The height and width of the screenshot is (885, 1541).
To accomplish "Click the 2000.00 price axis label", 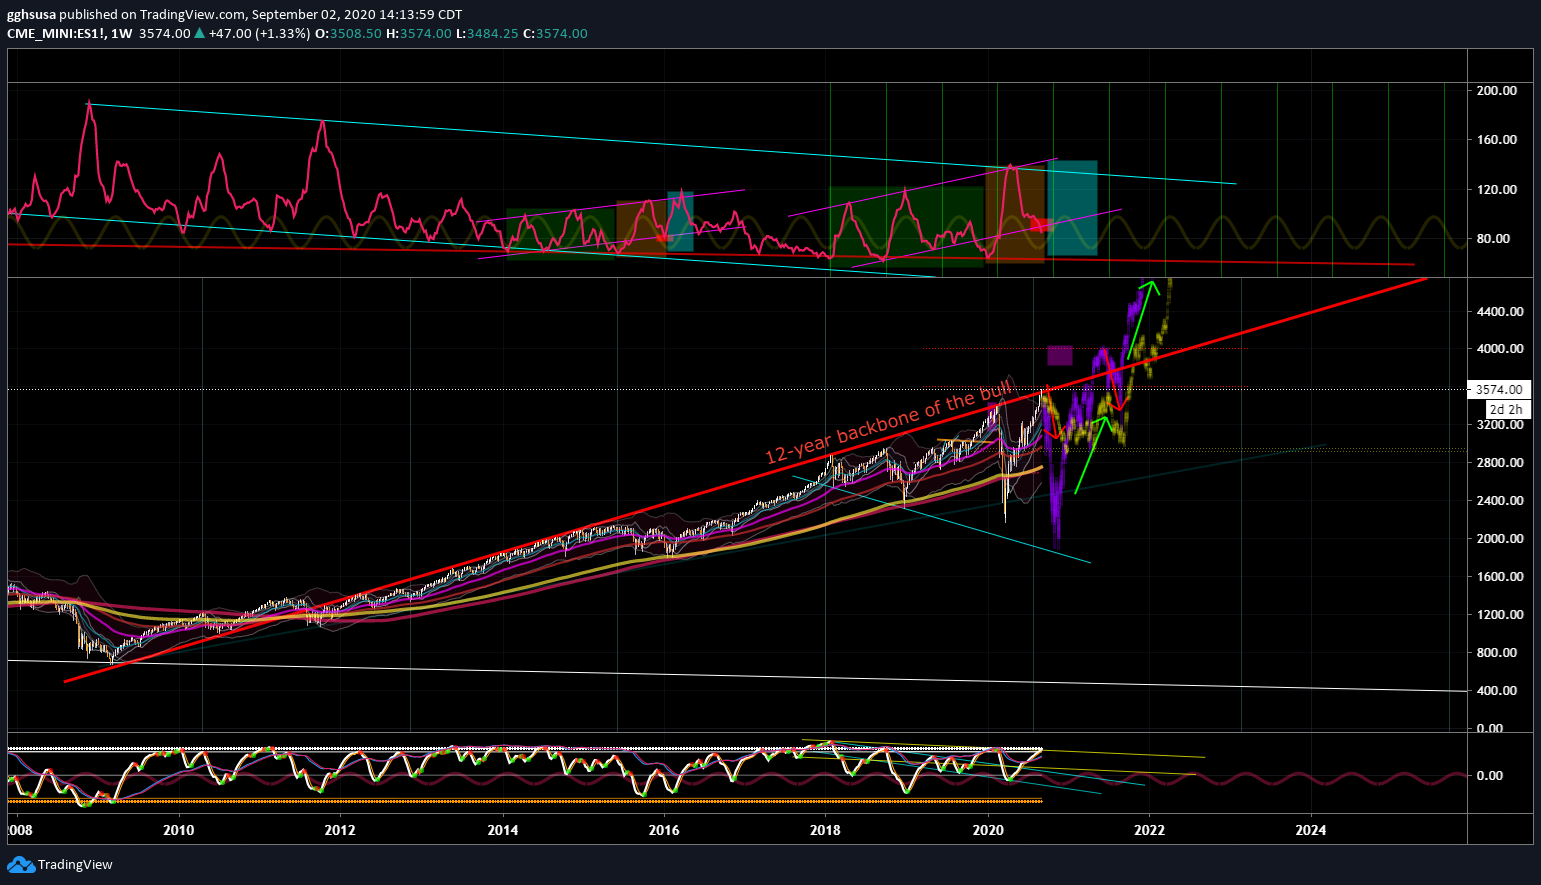I will pos(1500,539).
